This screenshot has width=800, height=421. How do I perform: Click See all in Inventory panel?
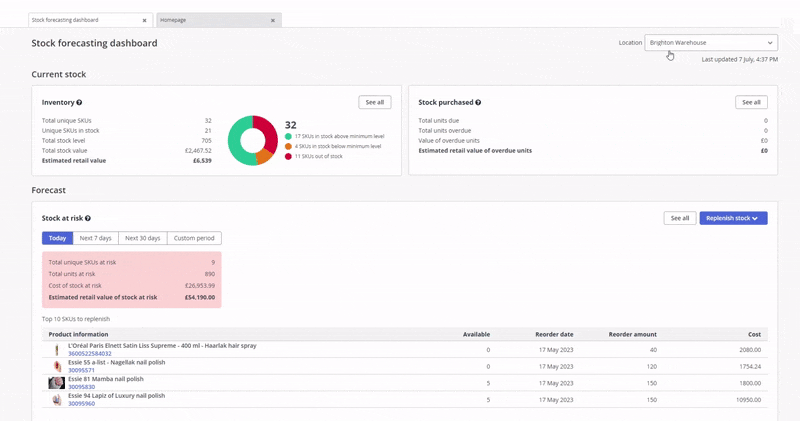point(375,102)
